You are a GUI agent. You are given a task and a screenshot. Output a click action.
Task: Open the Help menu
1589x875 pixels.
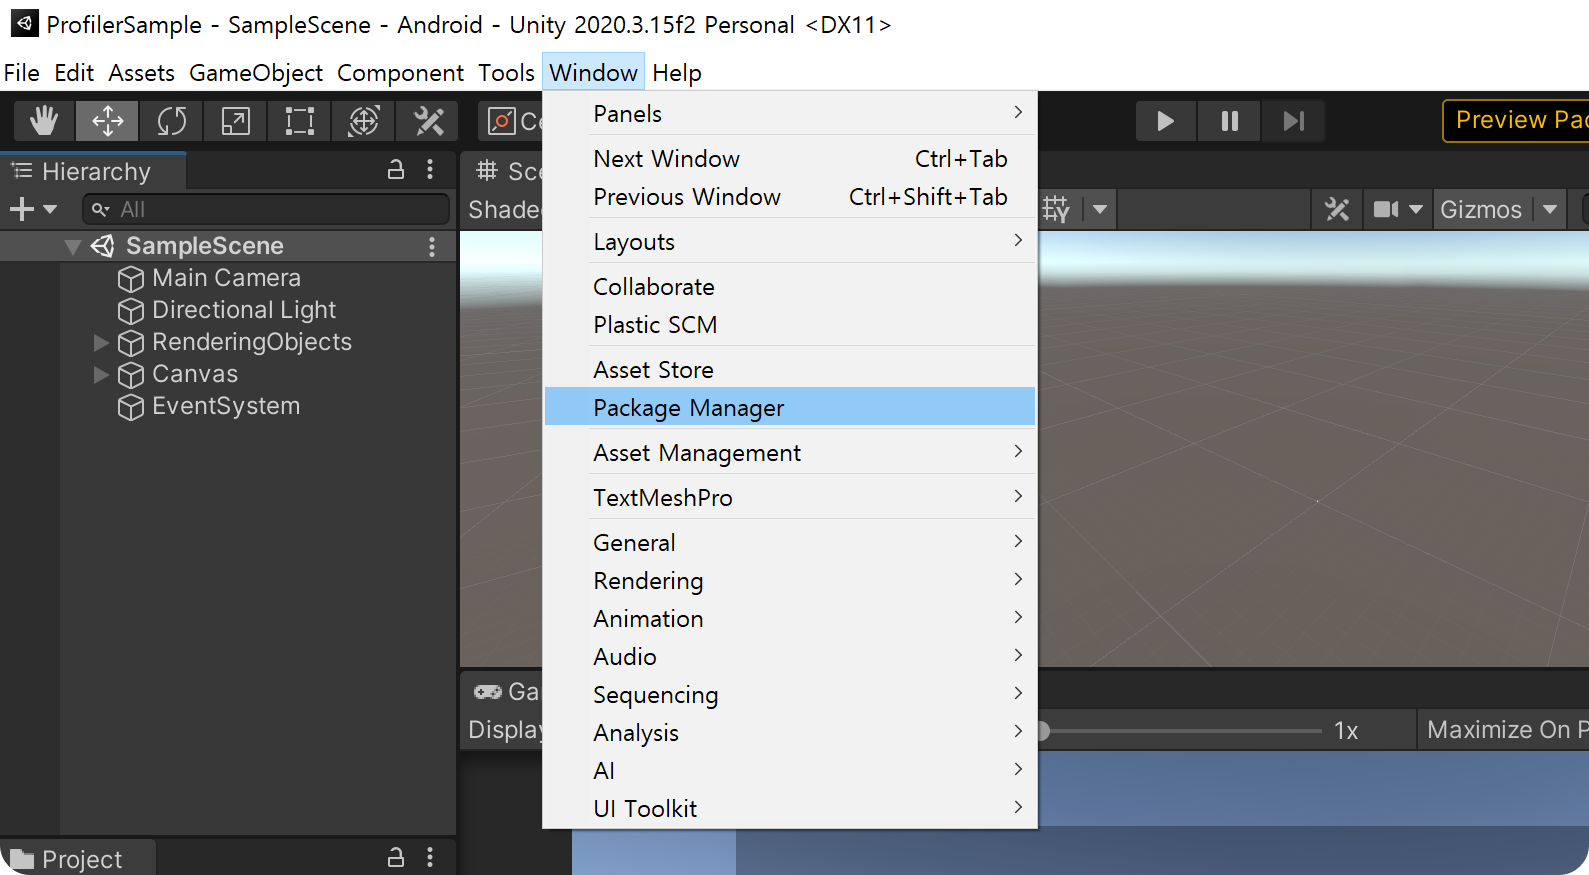pos(677,73)
